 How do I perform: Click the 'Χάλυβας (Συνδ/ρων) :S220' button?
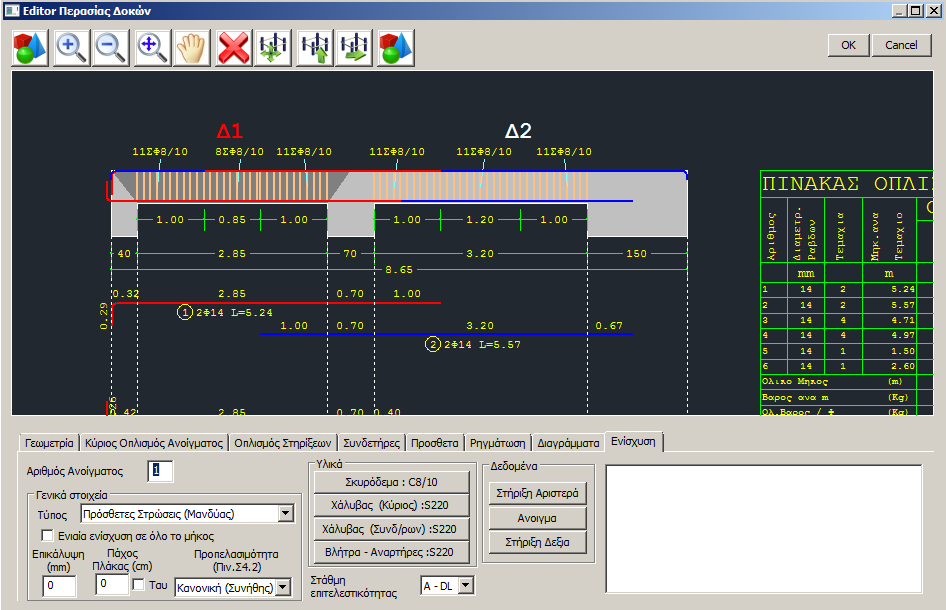coord(392,529)
